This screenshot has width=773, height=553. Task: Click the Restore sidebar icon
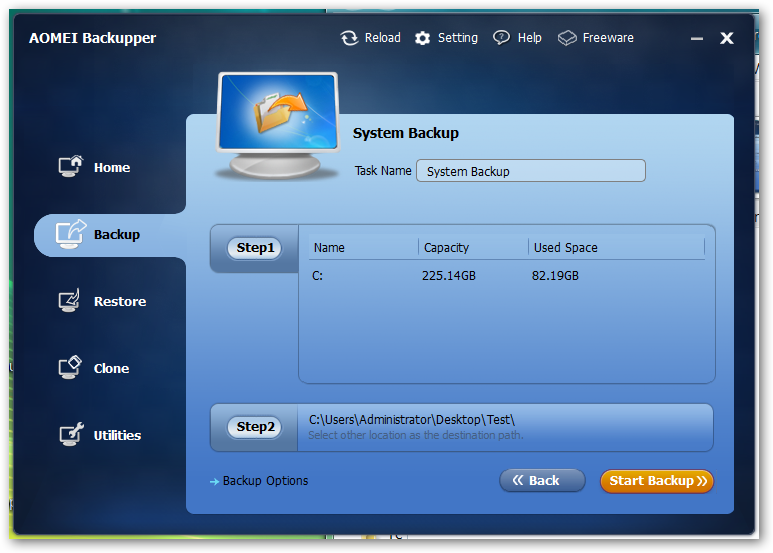click(x=69, y=300)
